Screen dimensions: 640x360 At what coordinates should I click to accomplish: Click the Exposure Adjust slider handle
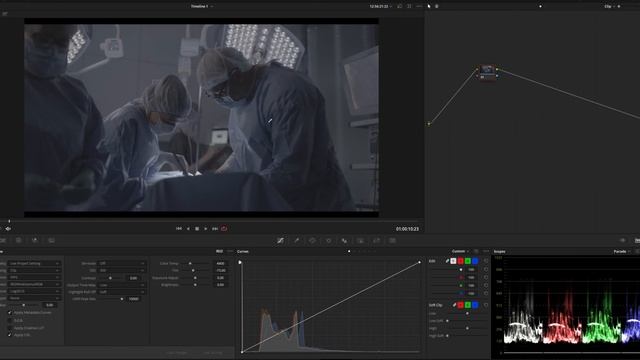click(195, 278)
